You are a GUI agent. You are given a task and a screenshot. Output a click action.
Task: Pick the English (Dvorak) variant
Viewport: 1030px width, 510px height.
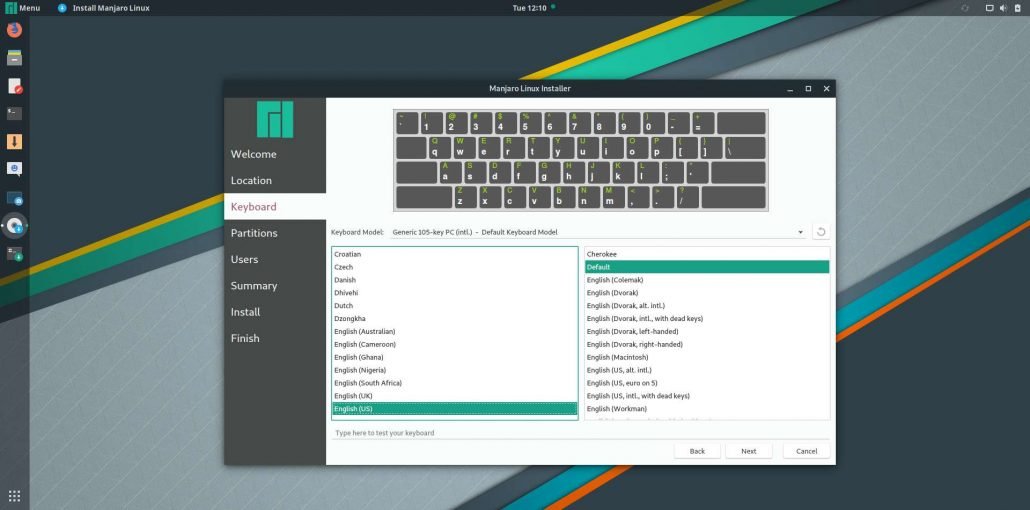[707, 292]
